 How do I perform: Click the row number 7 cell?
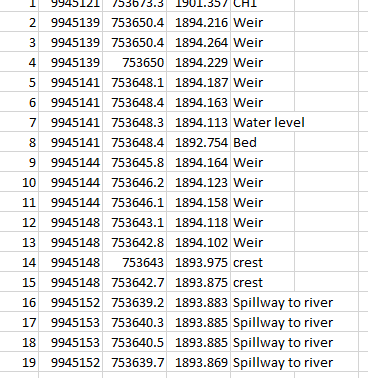19,122
